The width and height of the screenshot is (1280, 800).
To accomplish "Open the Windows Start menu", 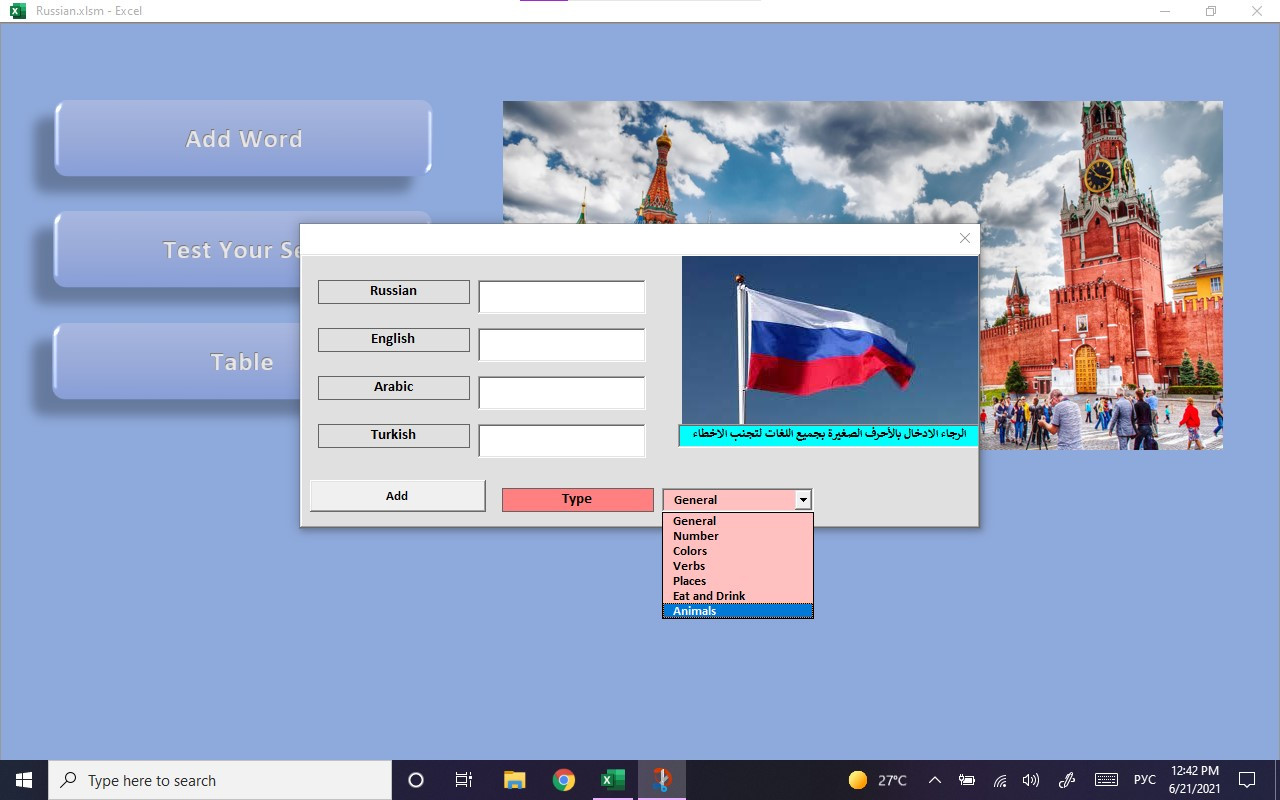I will pos(24,780).
